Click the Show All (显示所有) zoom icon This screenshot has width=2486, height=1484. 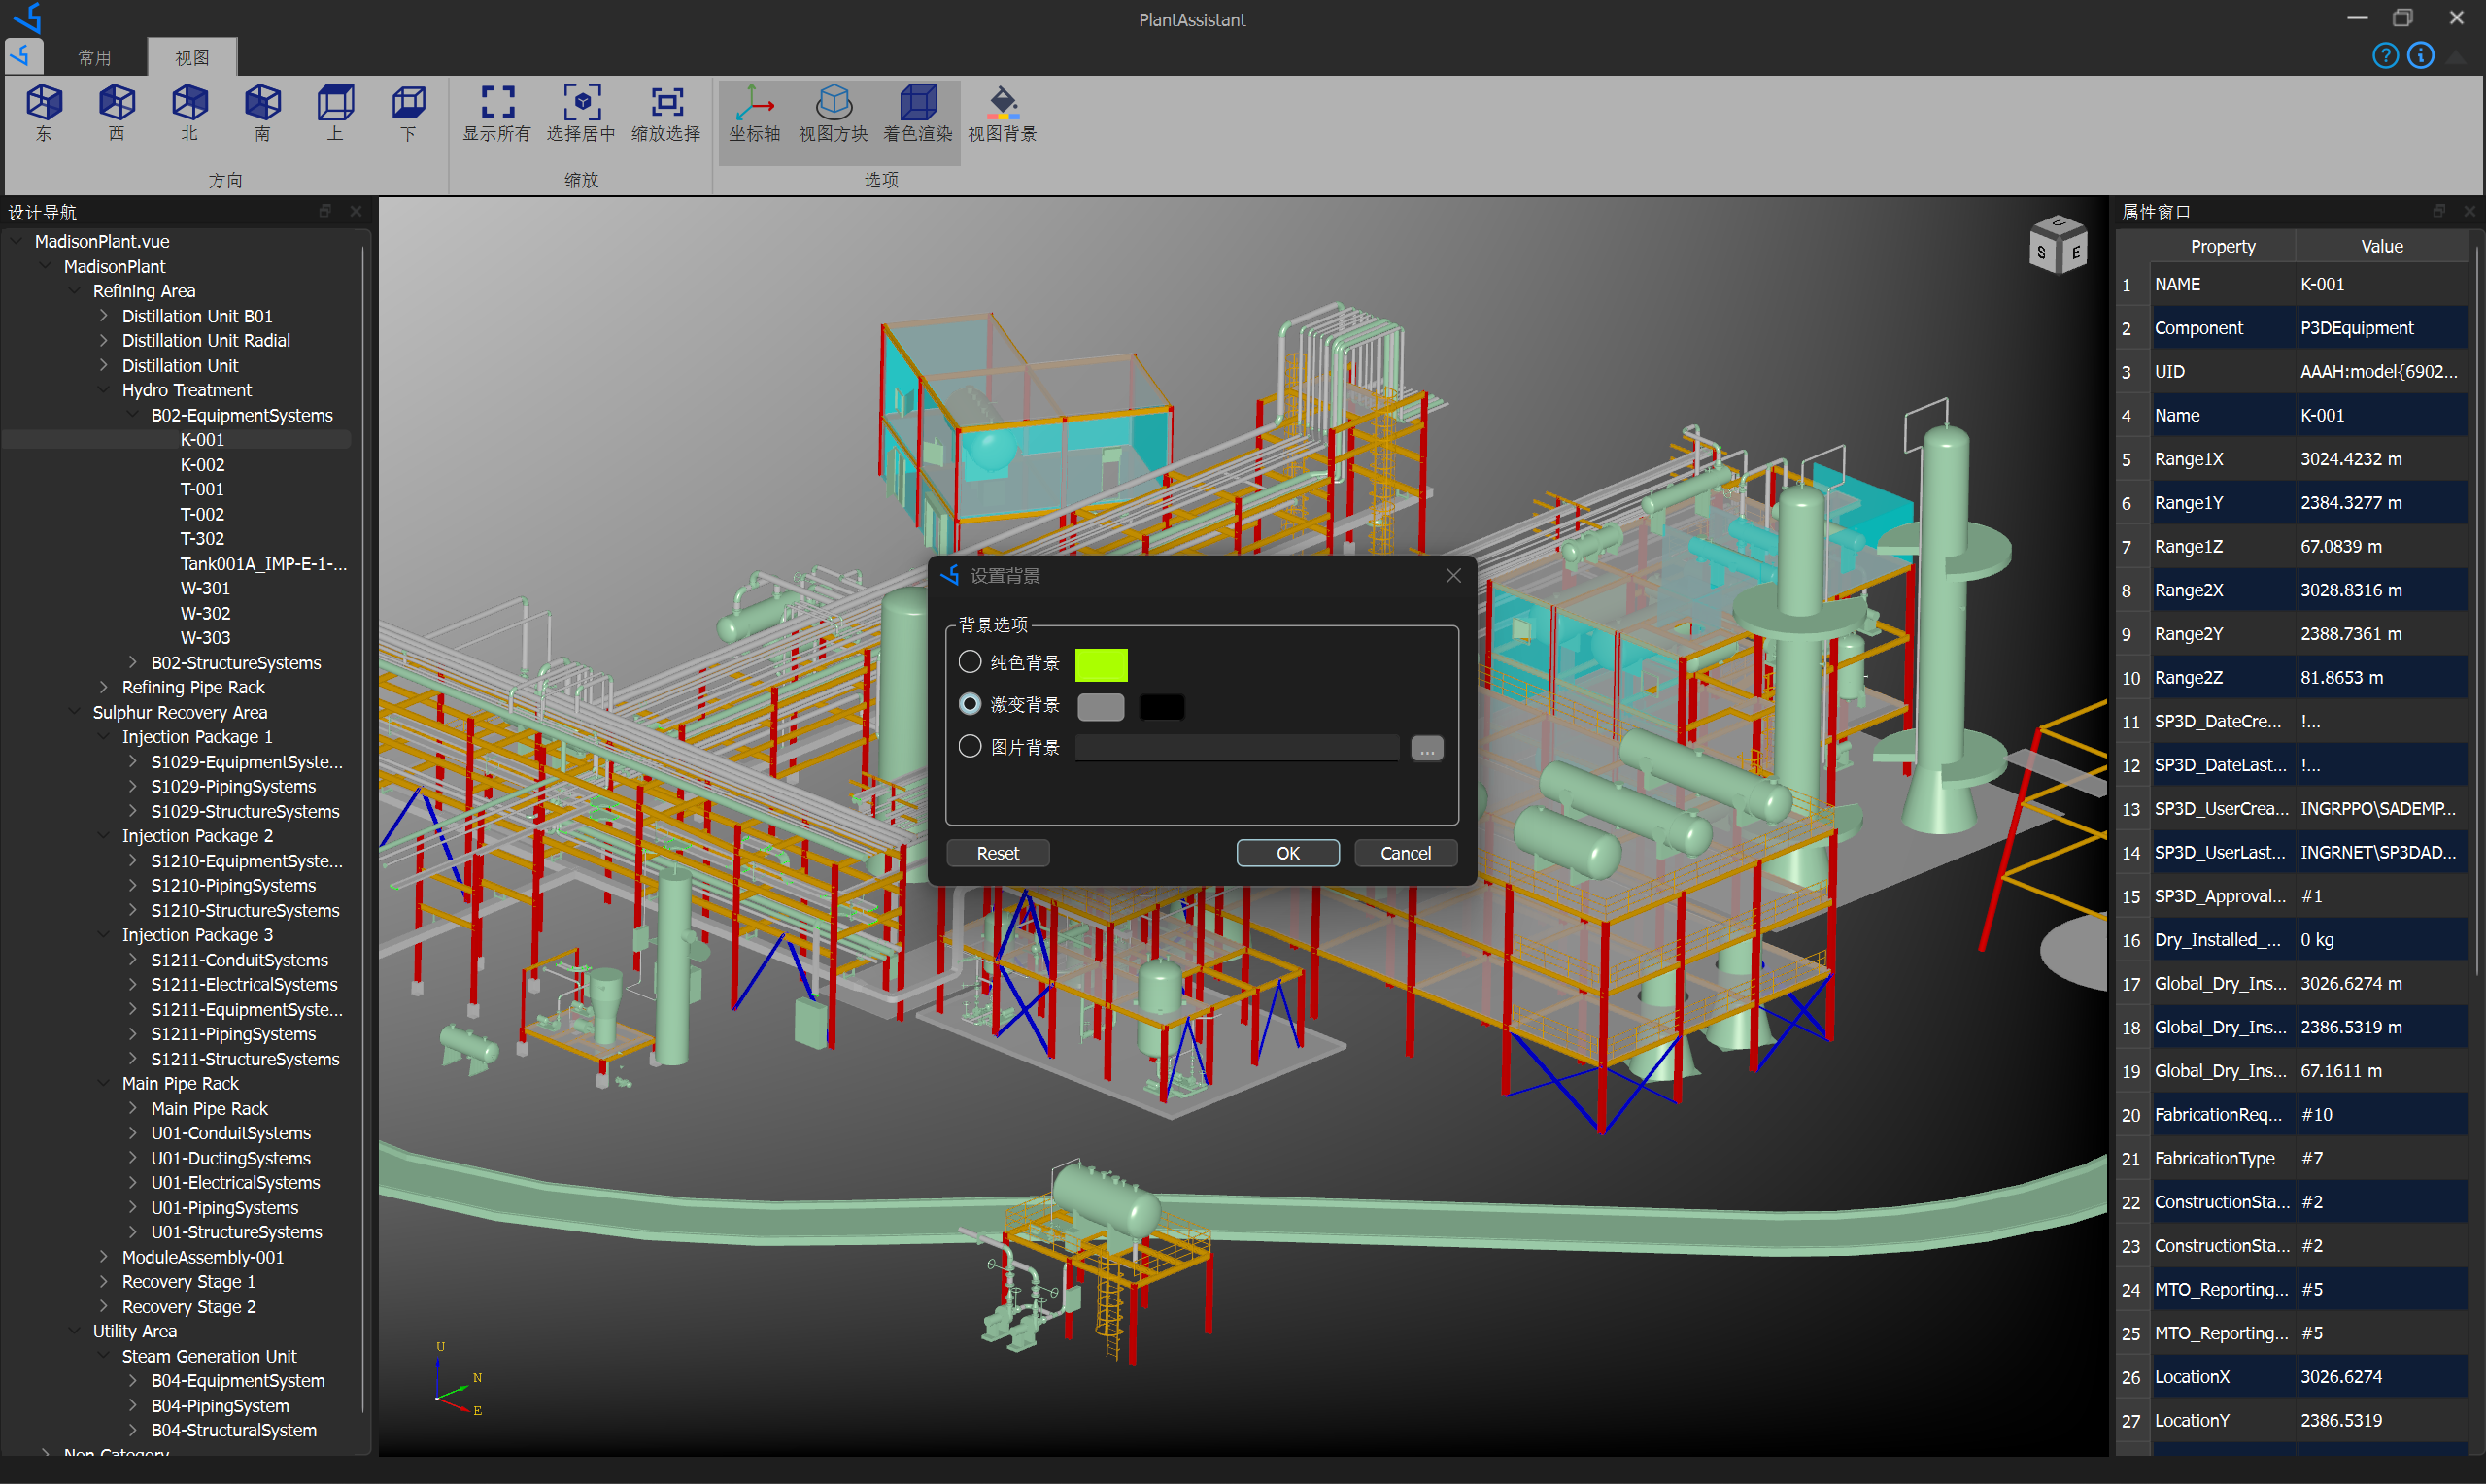tap(497, 103)
